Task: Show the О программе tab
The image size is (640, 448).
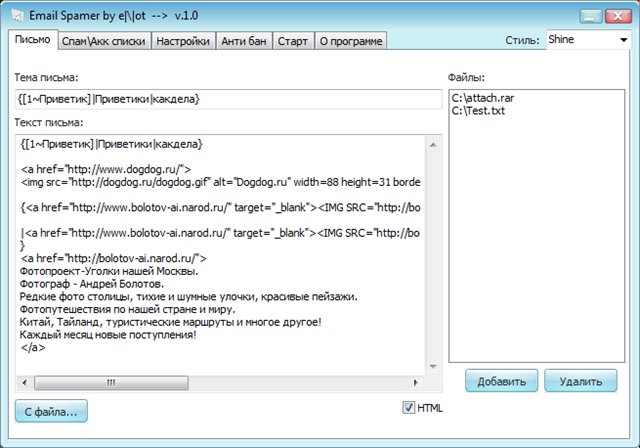Action: [350, 41]
